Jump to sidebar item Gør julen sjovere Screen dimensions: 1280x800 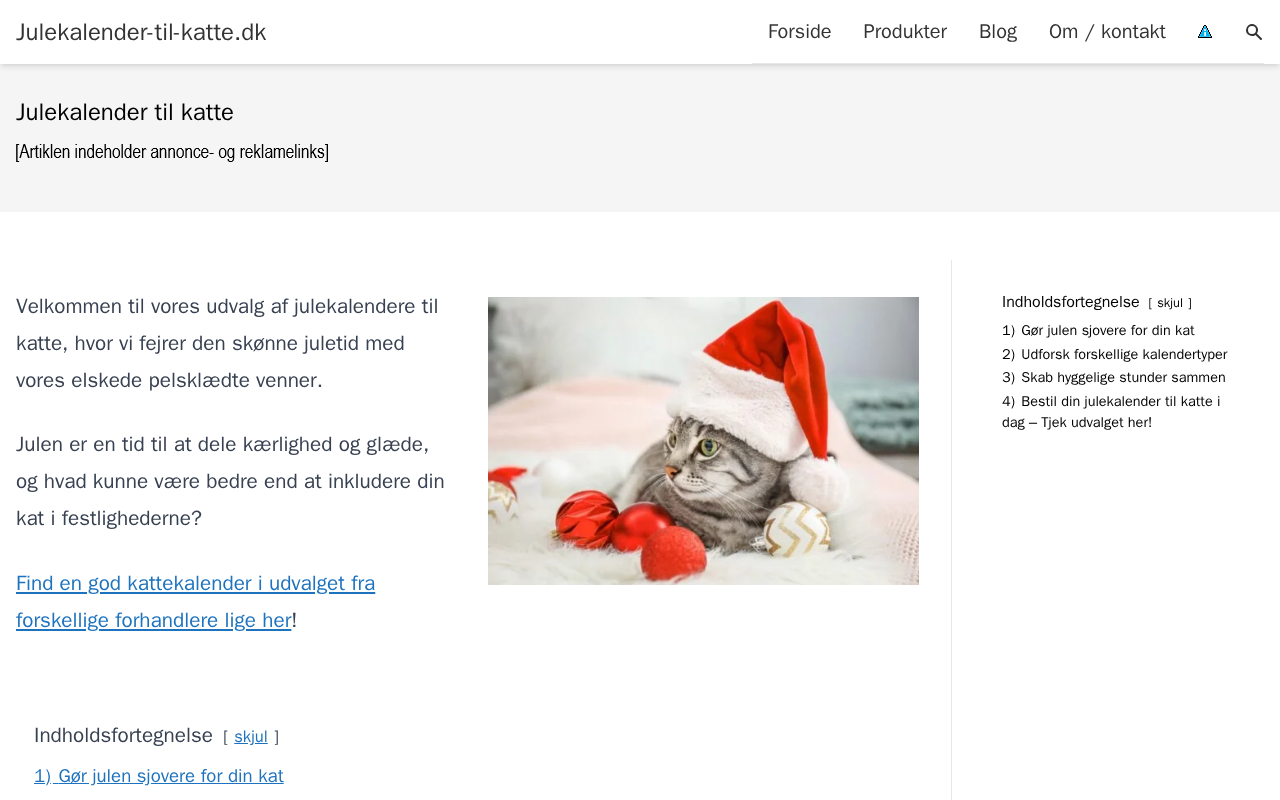click(1098, 331)
